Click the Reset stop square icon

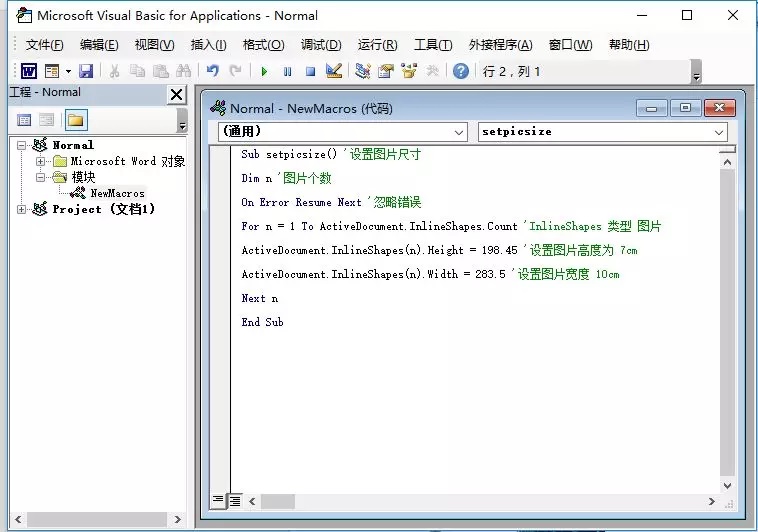point(310,72)
